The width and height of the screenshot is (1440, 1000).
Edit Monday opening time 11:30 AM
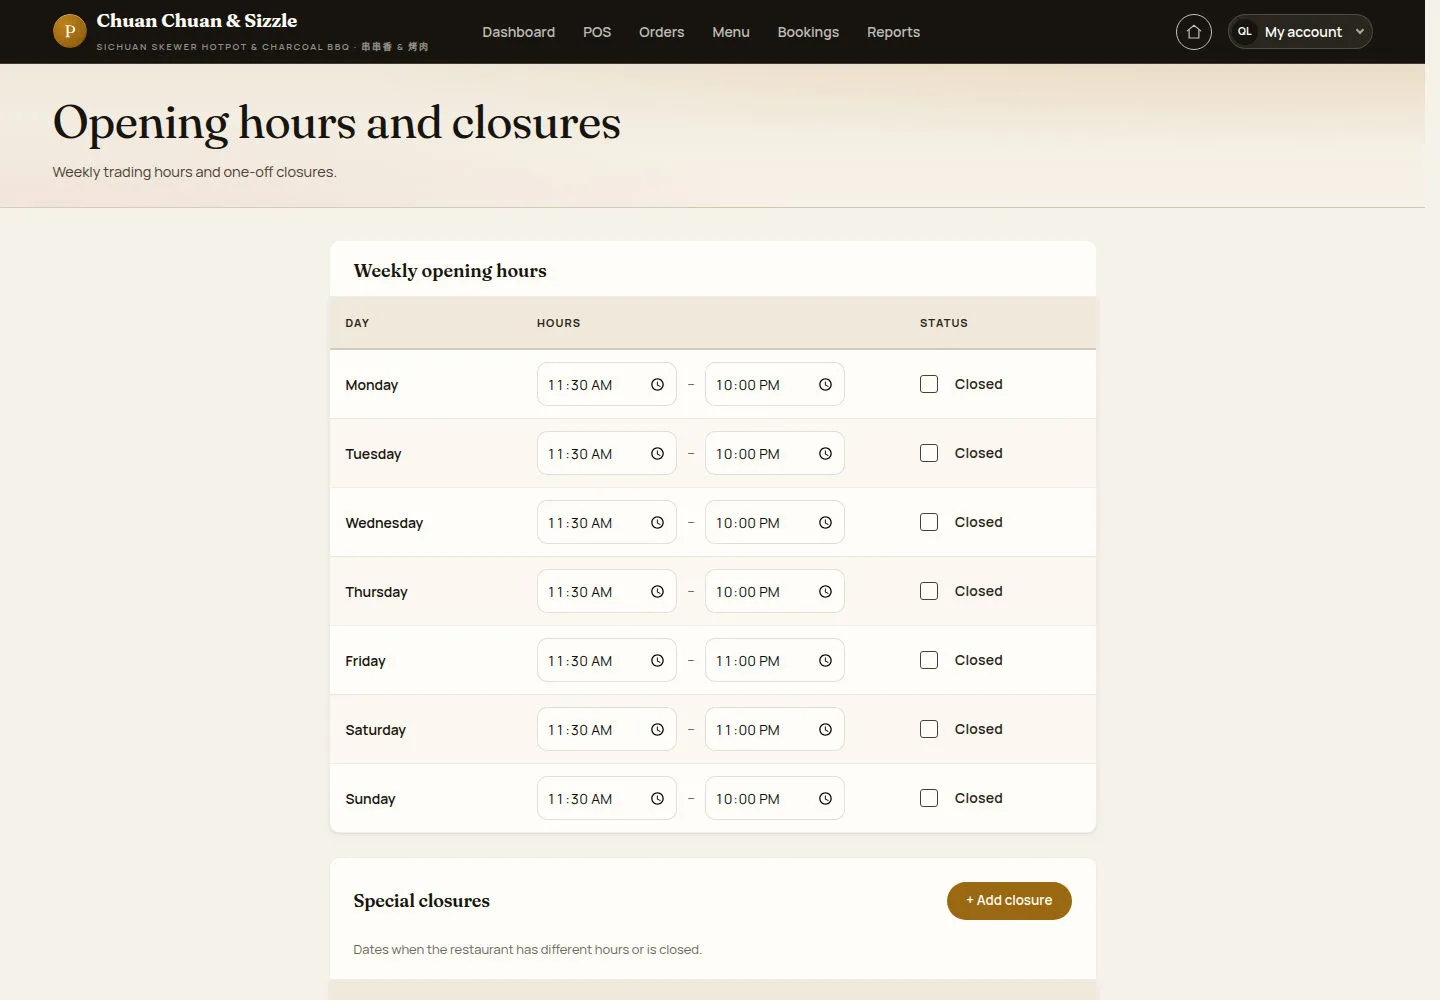click(607, 384)
